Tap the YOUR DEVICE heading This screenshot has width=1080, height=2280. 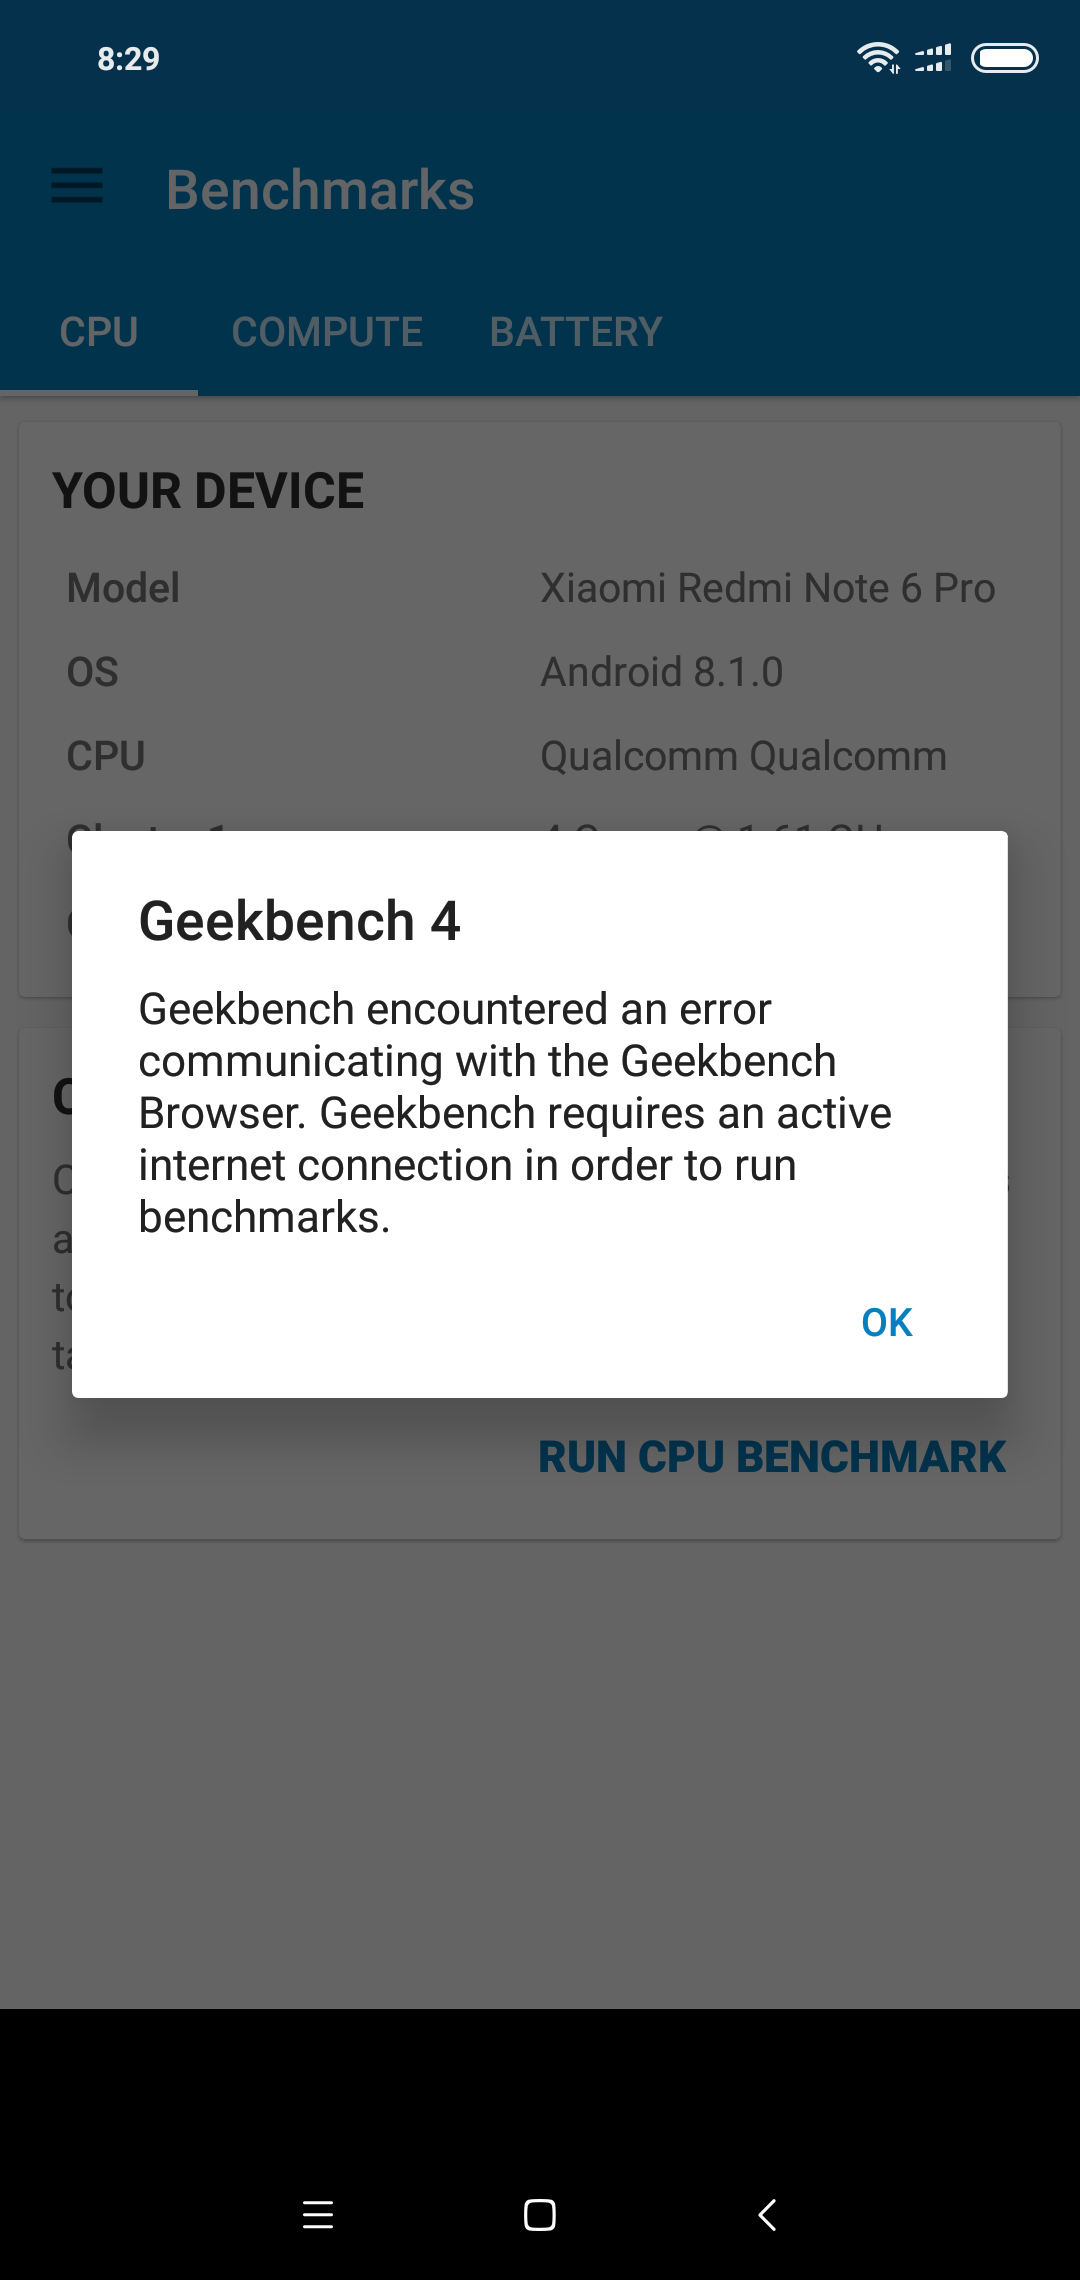[208, 491]
